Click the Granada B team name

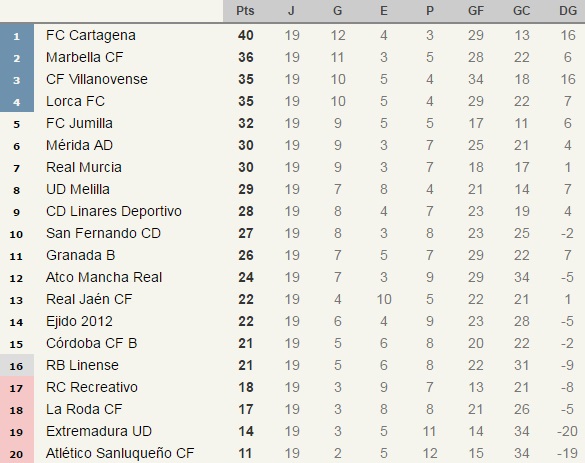coord(81,256)
